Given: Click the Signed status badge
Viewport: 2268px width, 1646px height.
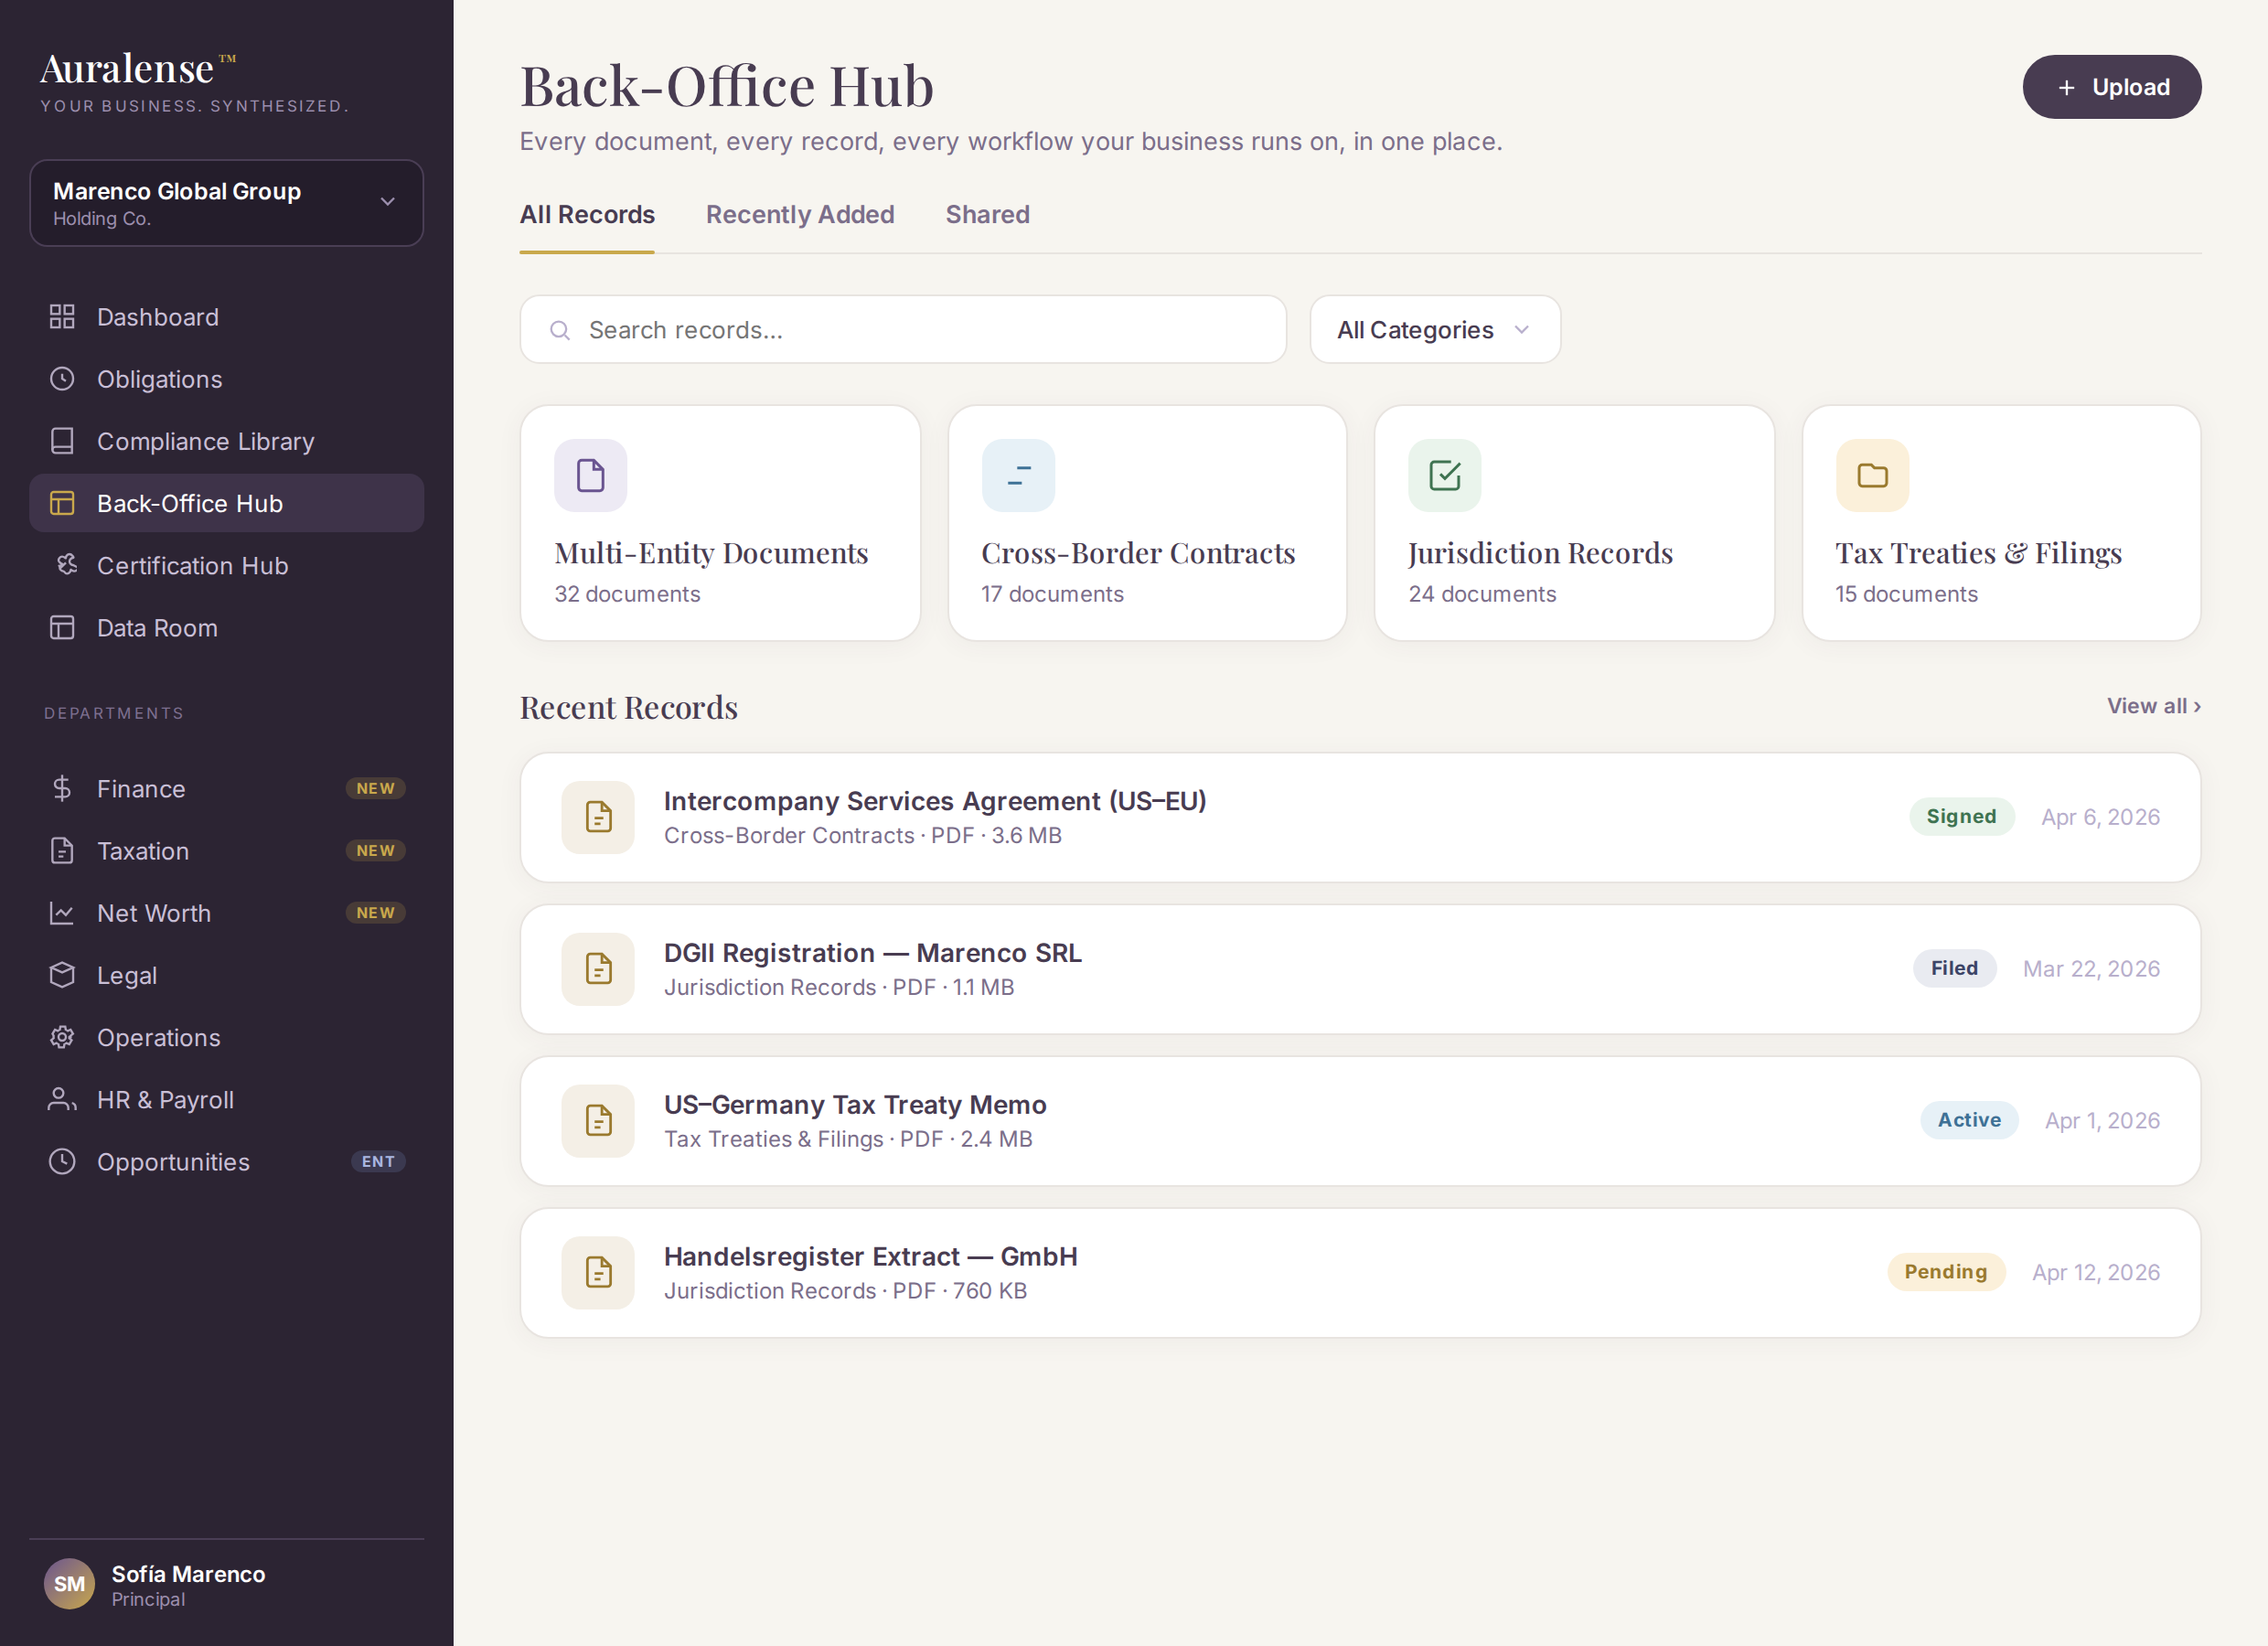Looking at the screenshot, I should [1961, 817].
